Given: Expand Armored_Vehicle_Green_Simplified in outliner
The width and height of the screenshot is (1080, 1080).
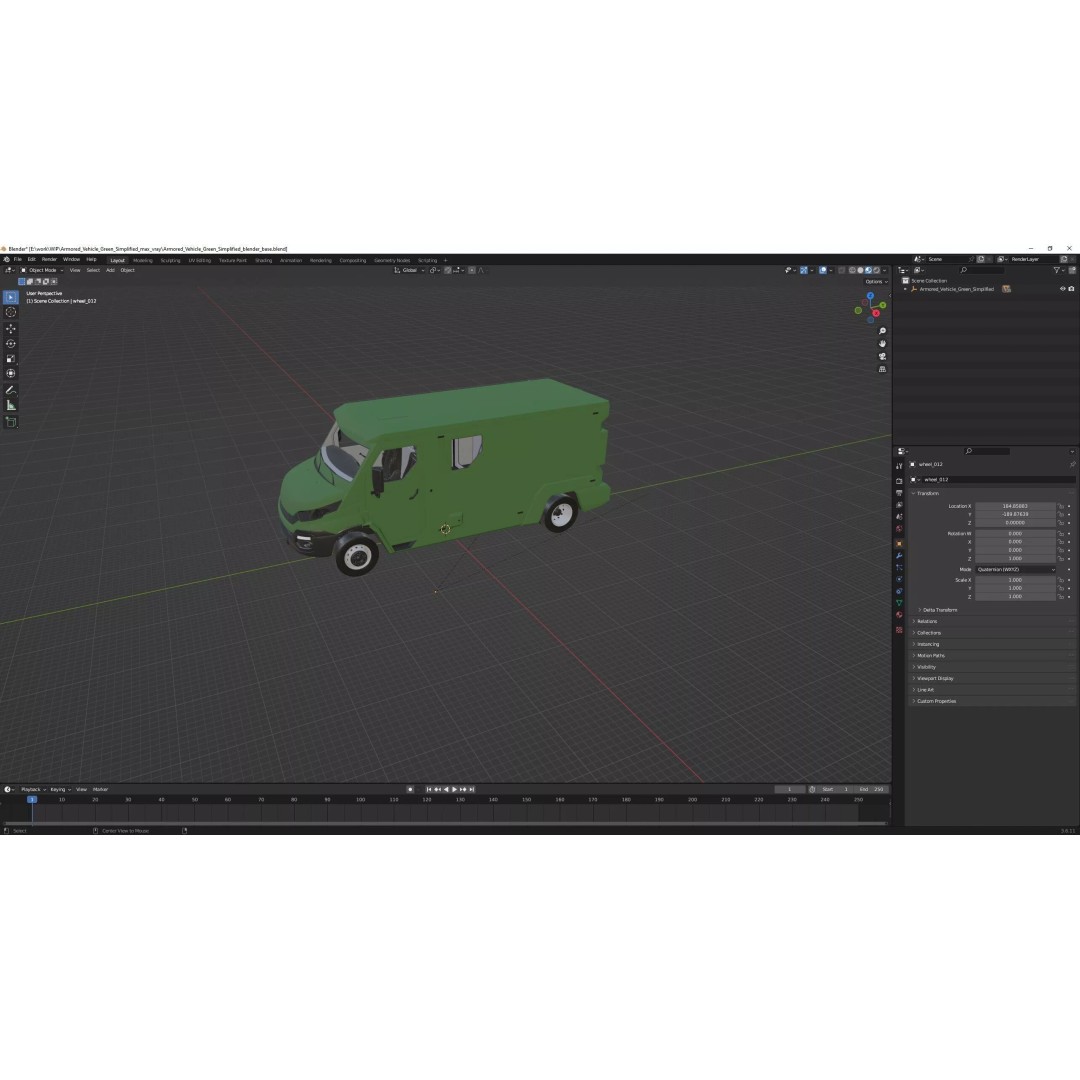Looking at the screenshot, I should click(x=905, y=289).
